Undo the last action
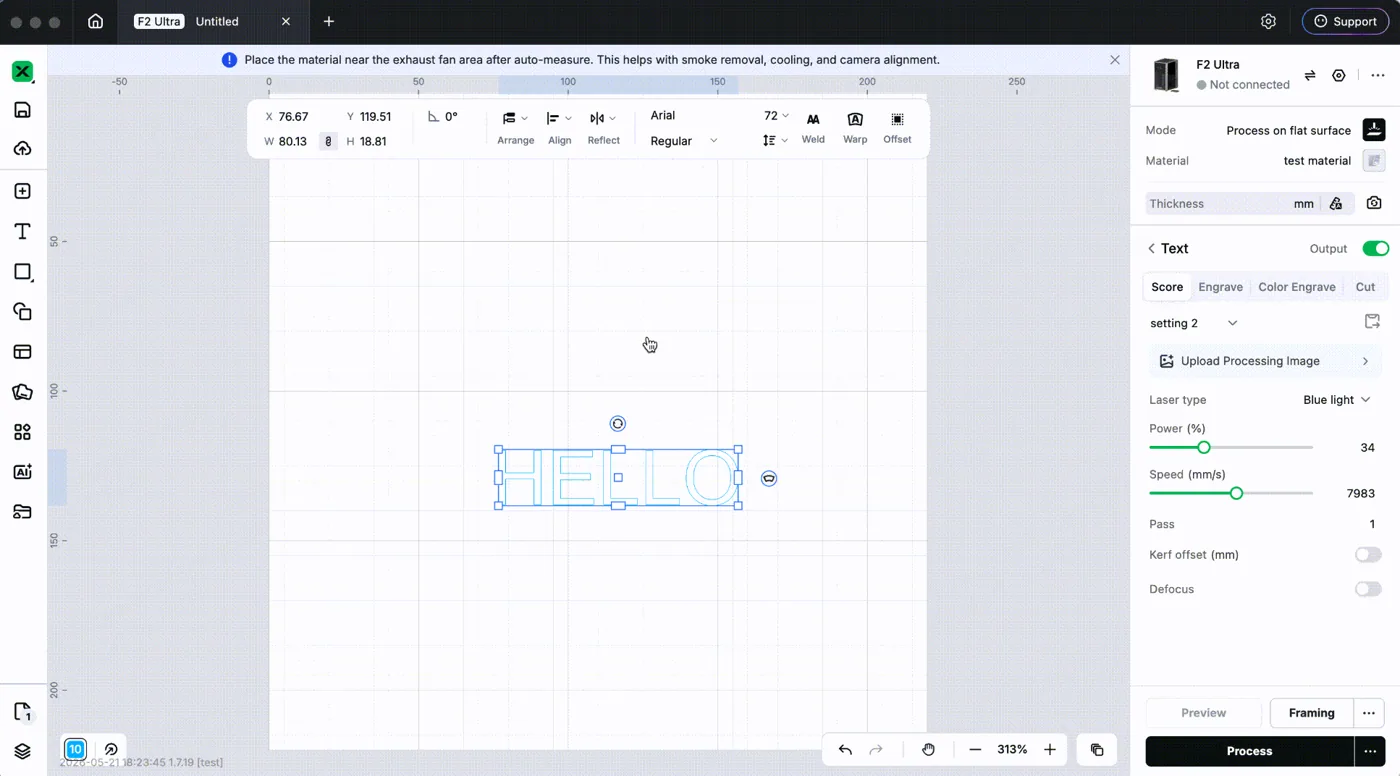The image size is (1400, 776). (x=845, y=750)
